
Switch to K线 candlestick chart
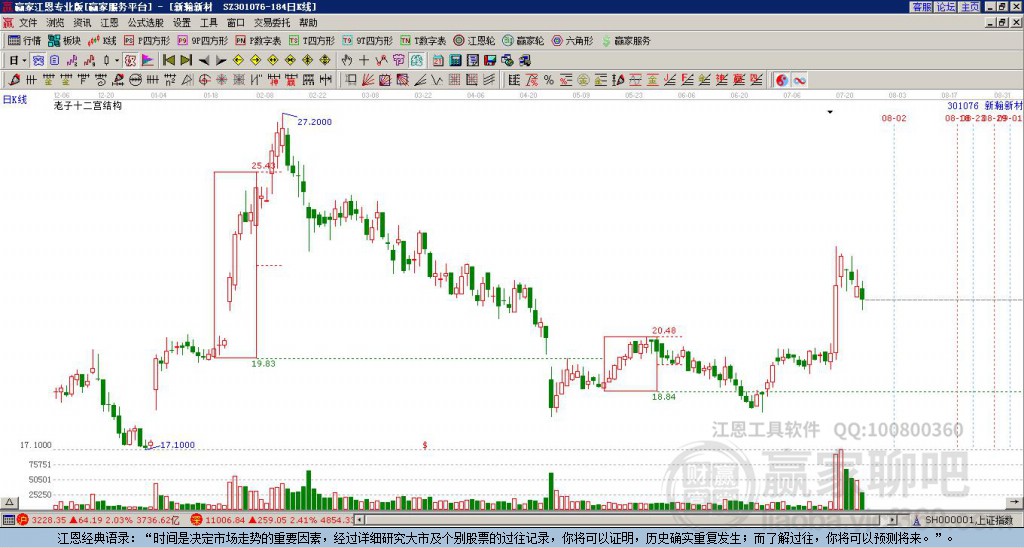coord(103,40)
